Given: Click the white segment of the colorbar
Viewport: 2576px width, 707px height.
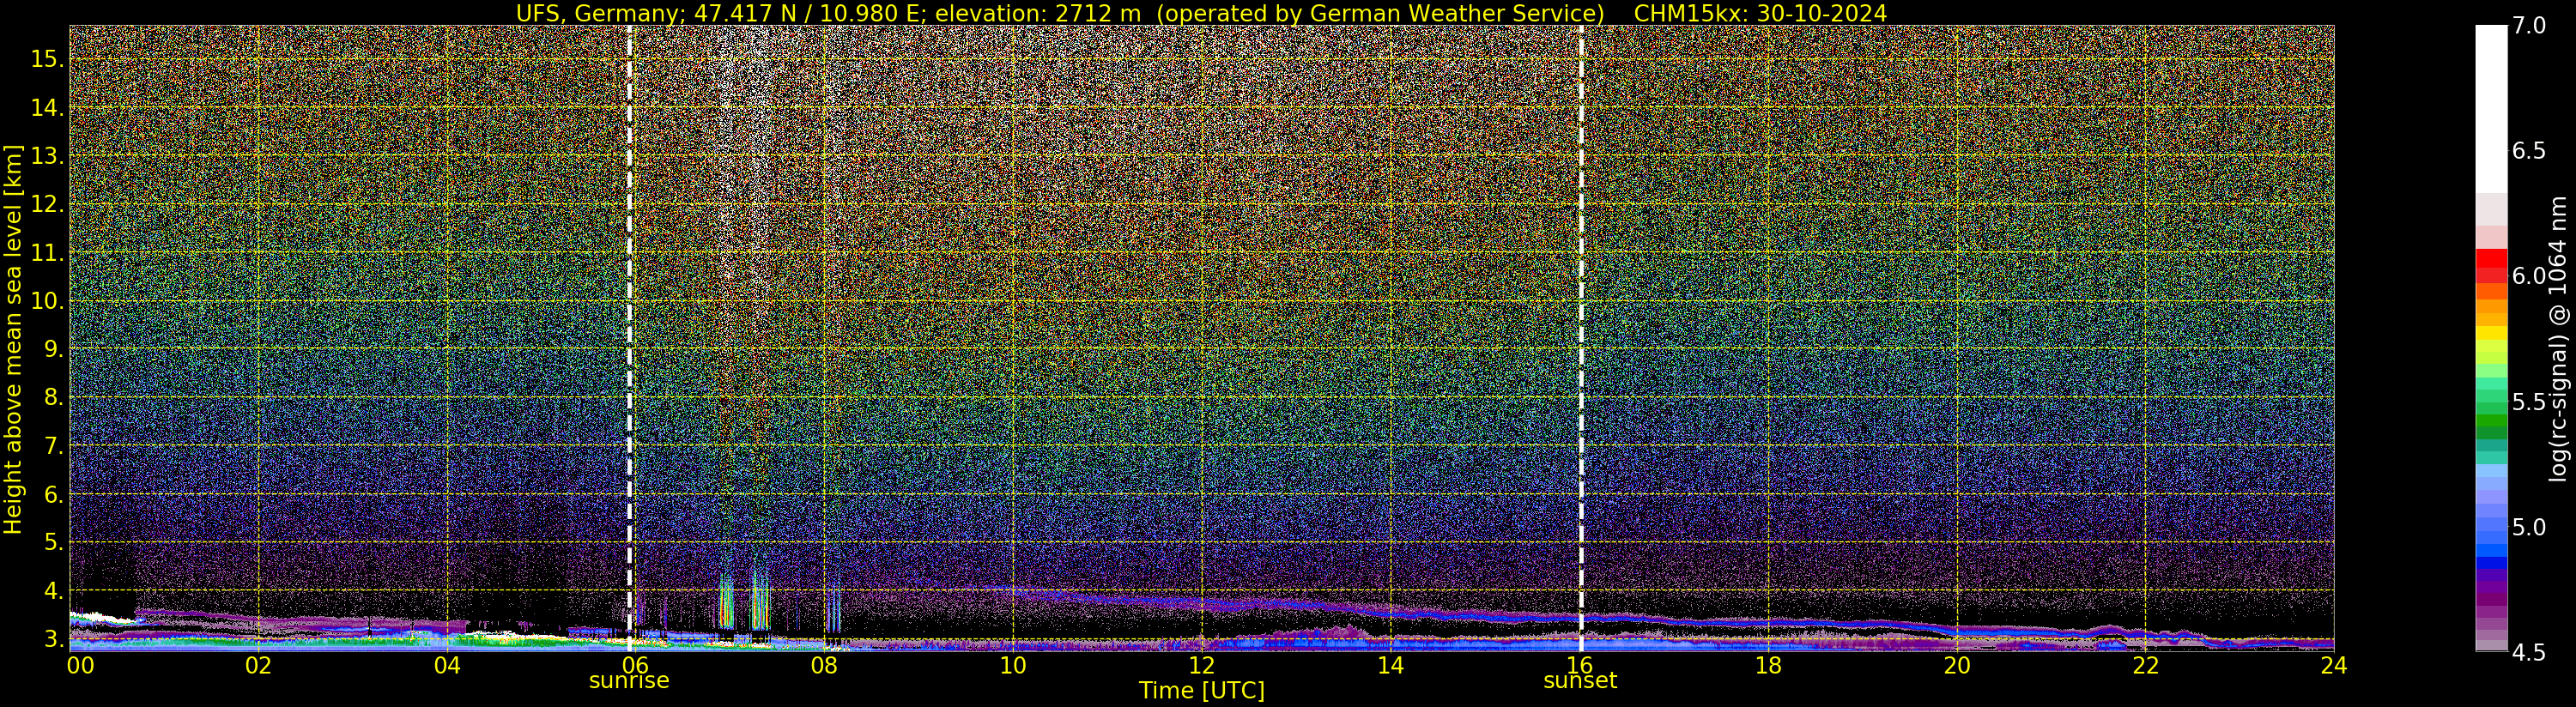Looking at the screenshot, I should point(2491,108).
